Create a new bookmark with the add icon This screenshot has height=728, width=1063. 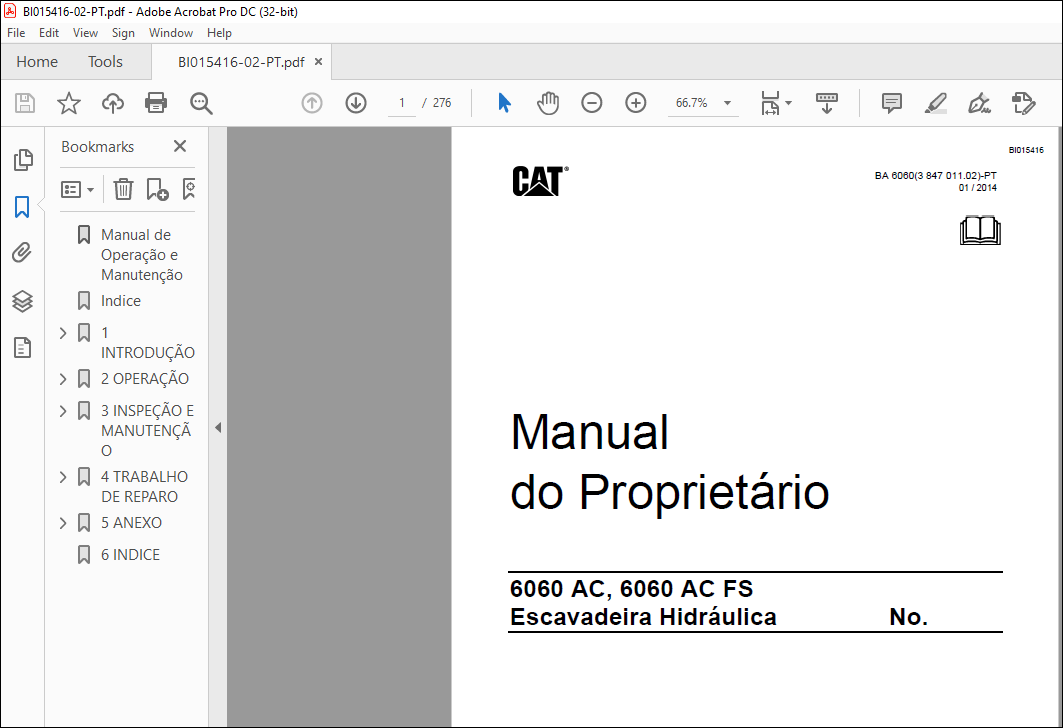(157, 189)
